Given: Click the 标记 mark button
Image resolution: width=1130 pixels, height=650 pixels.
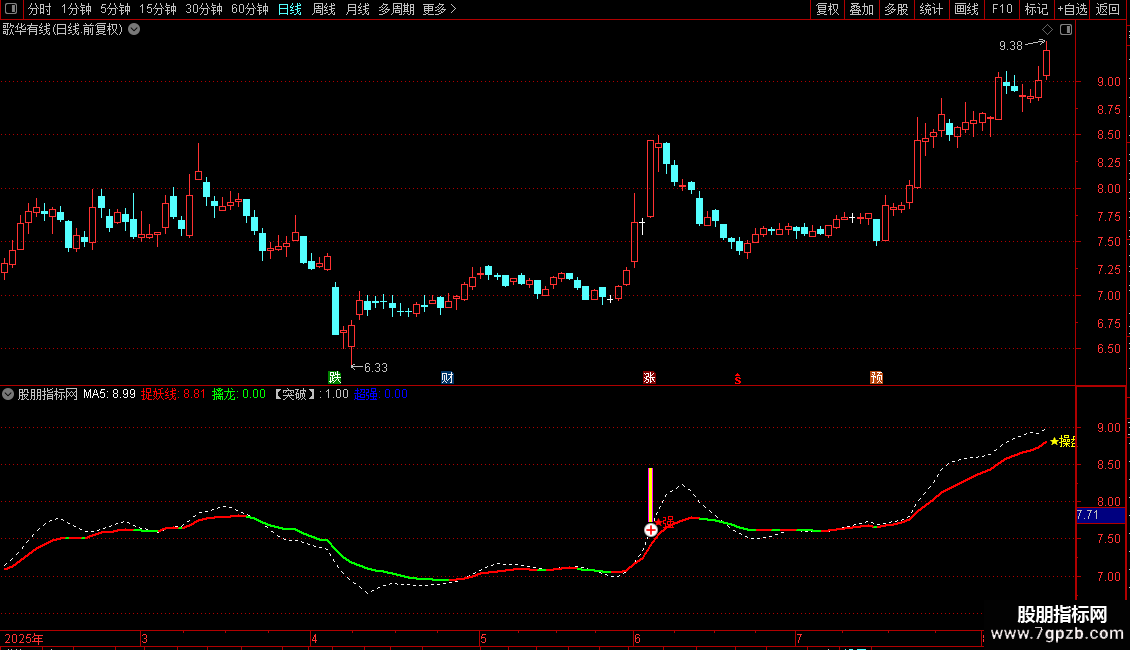Looking at the screenshot, I should tap(1036, 9).
